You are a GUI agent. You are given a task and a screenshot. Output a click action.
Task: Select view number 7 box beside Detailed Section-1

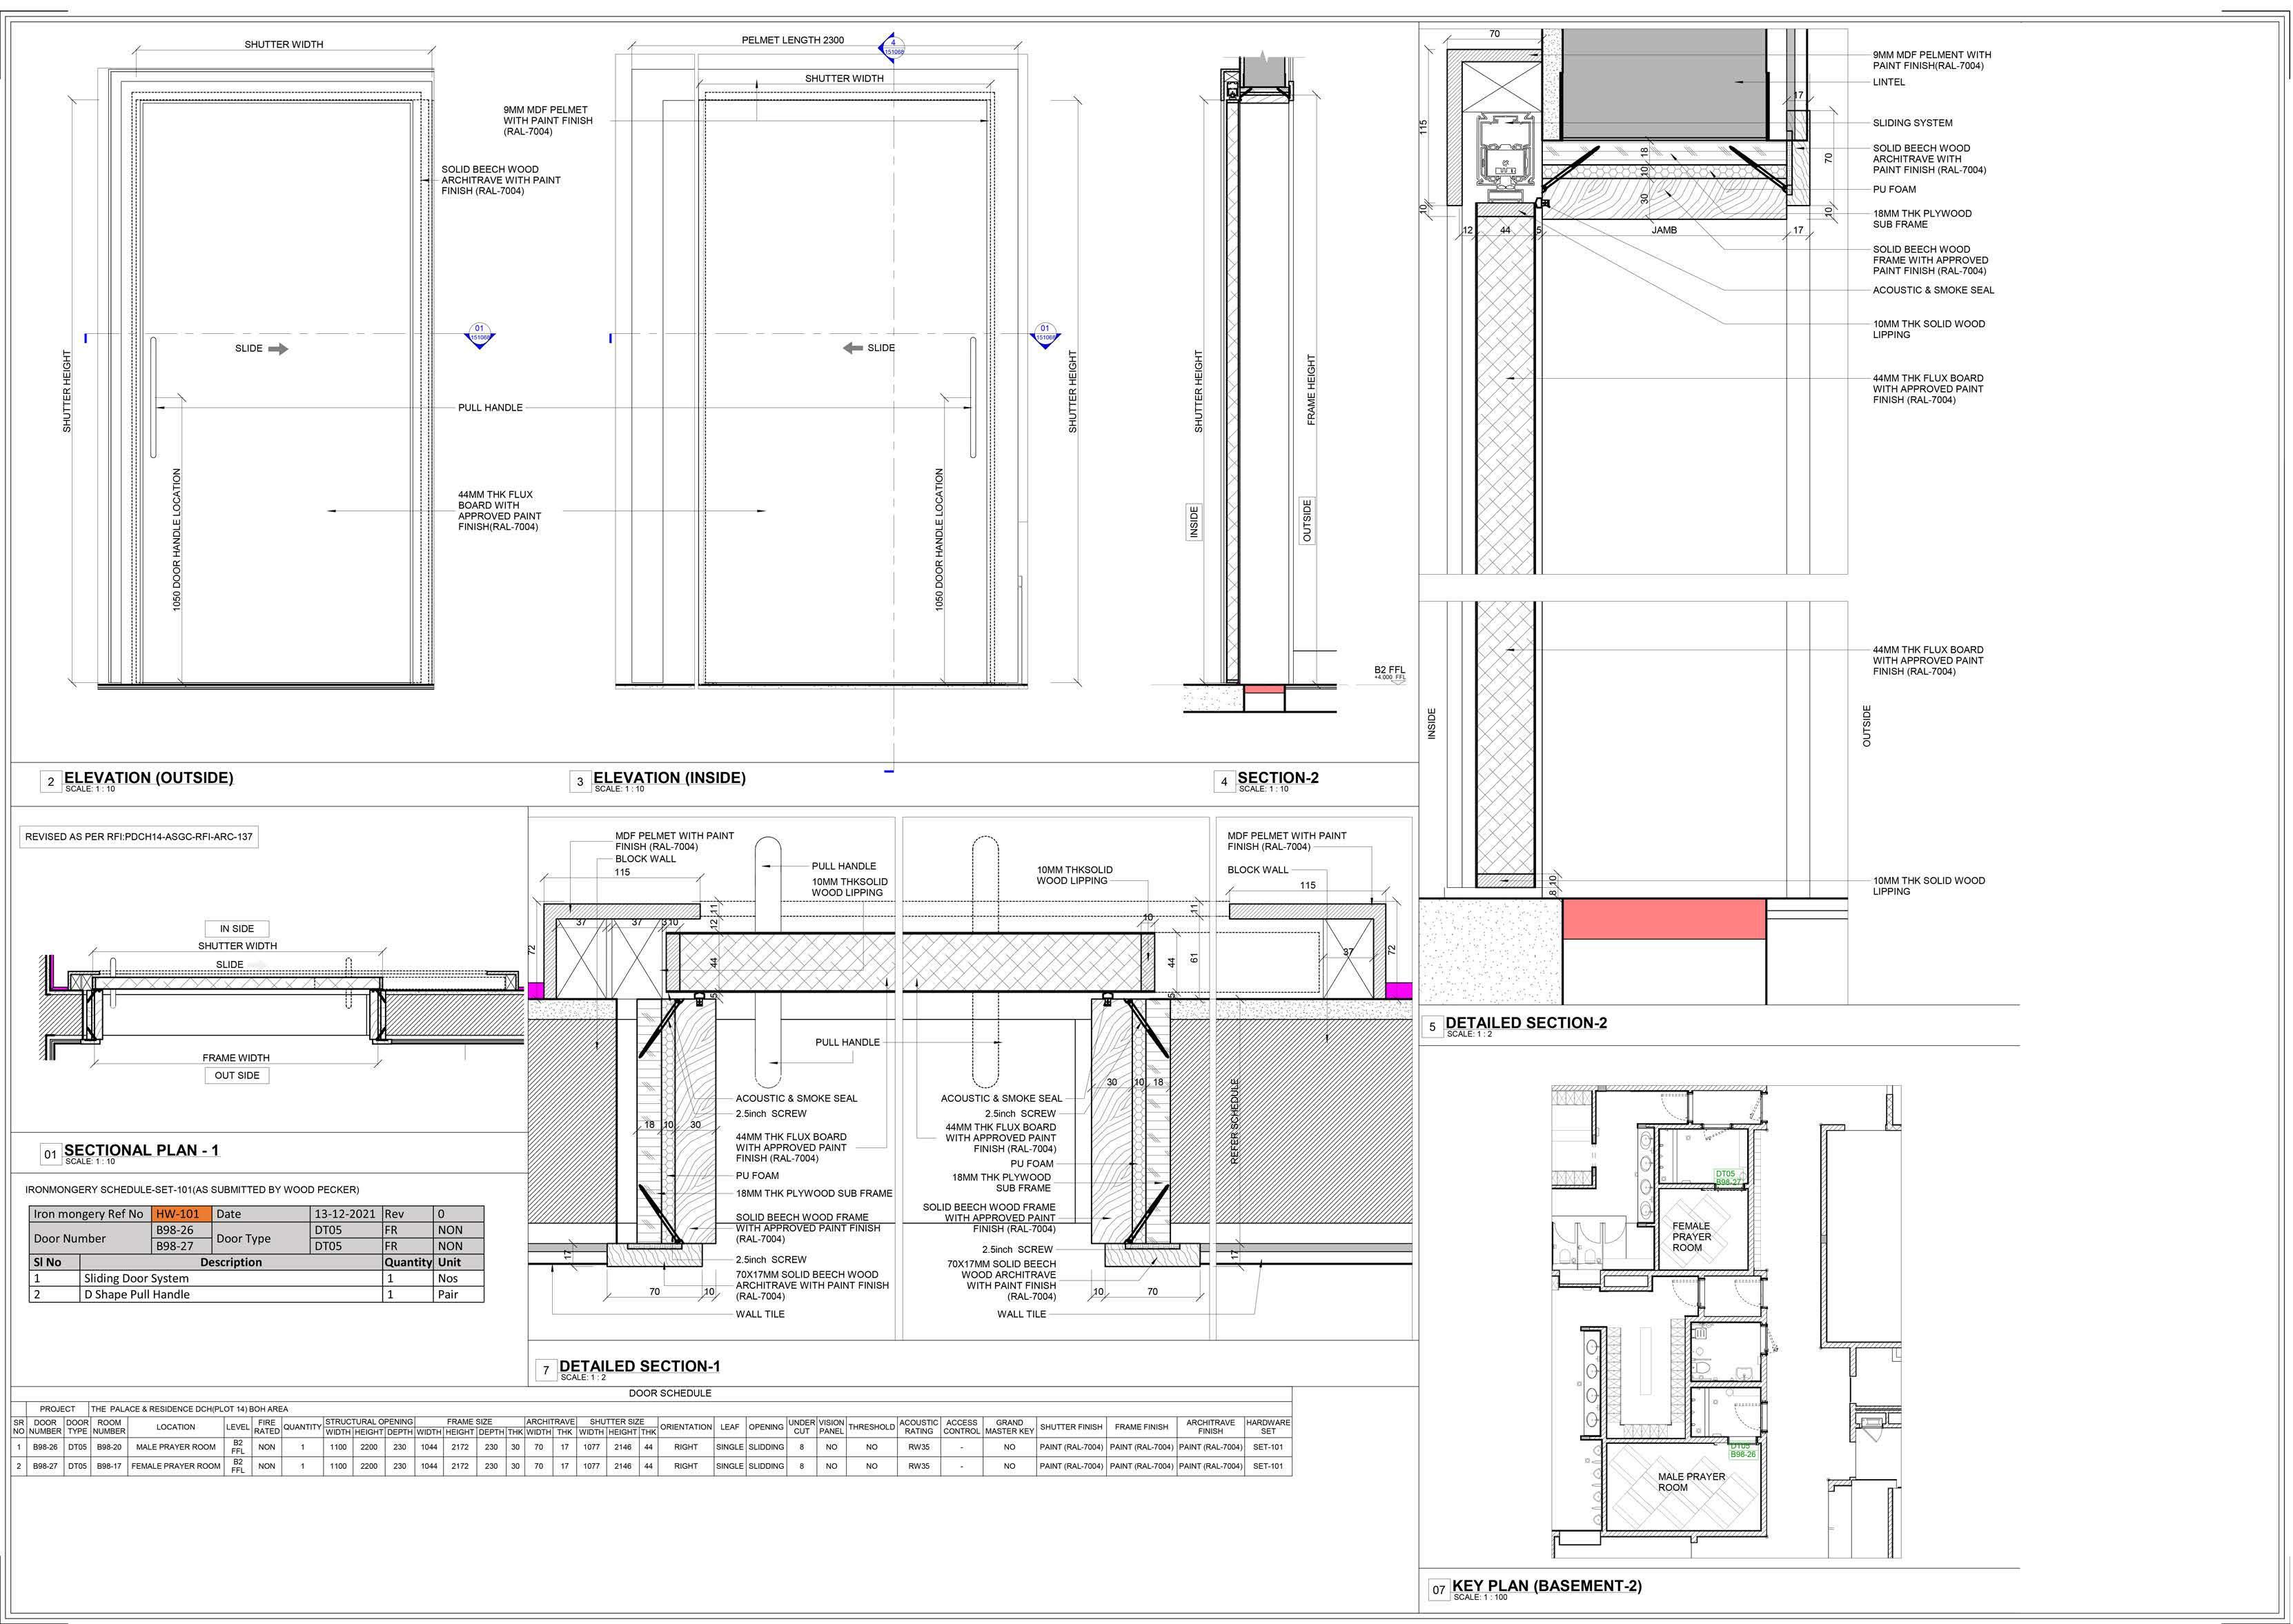coord(546,1370)
